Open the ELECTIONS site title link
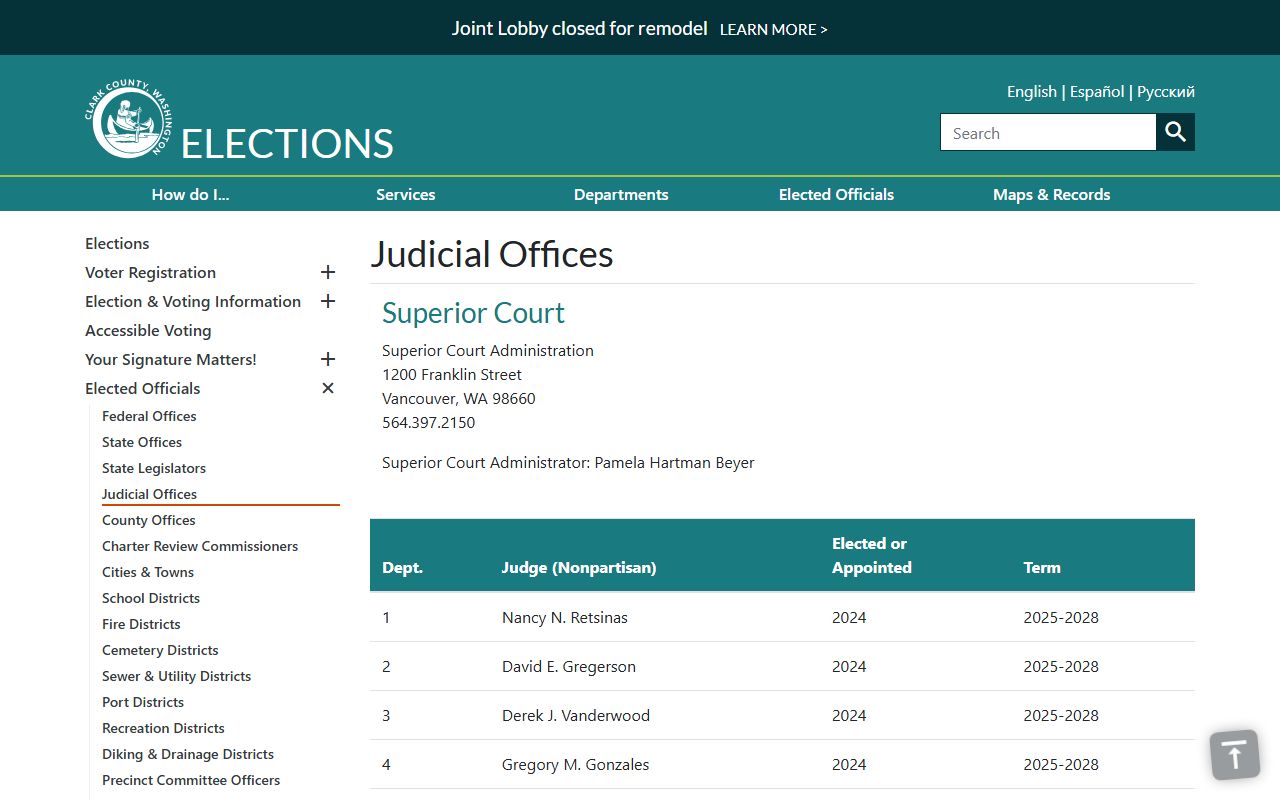Image resolution: width=1280 pixels, height=800 pixels. point(287,143)
